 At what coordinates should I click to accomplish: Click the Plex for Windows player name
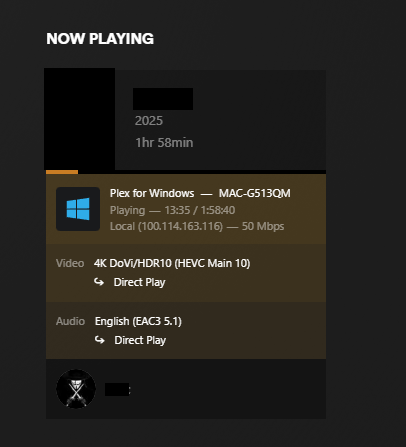click(x=152, y=193)
